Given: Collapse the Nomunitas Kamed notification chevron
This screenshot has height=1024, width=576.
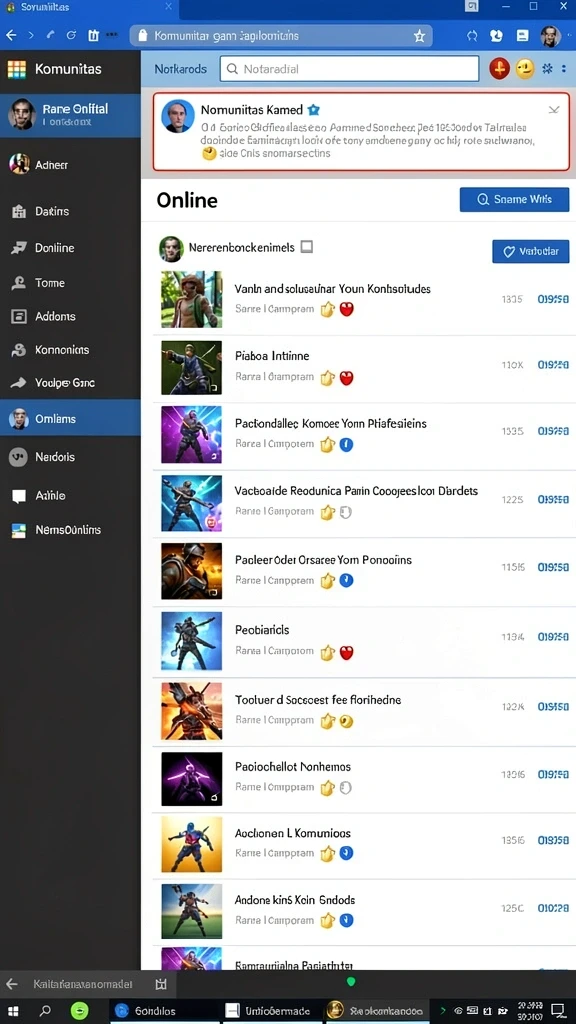Looking at the screenshot, I should tap(554, 110).
